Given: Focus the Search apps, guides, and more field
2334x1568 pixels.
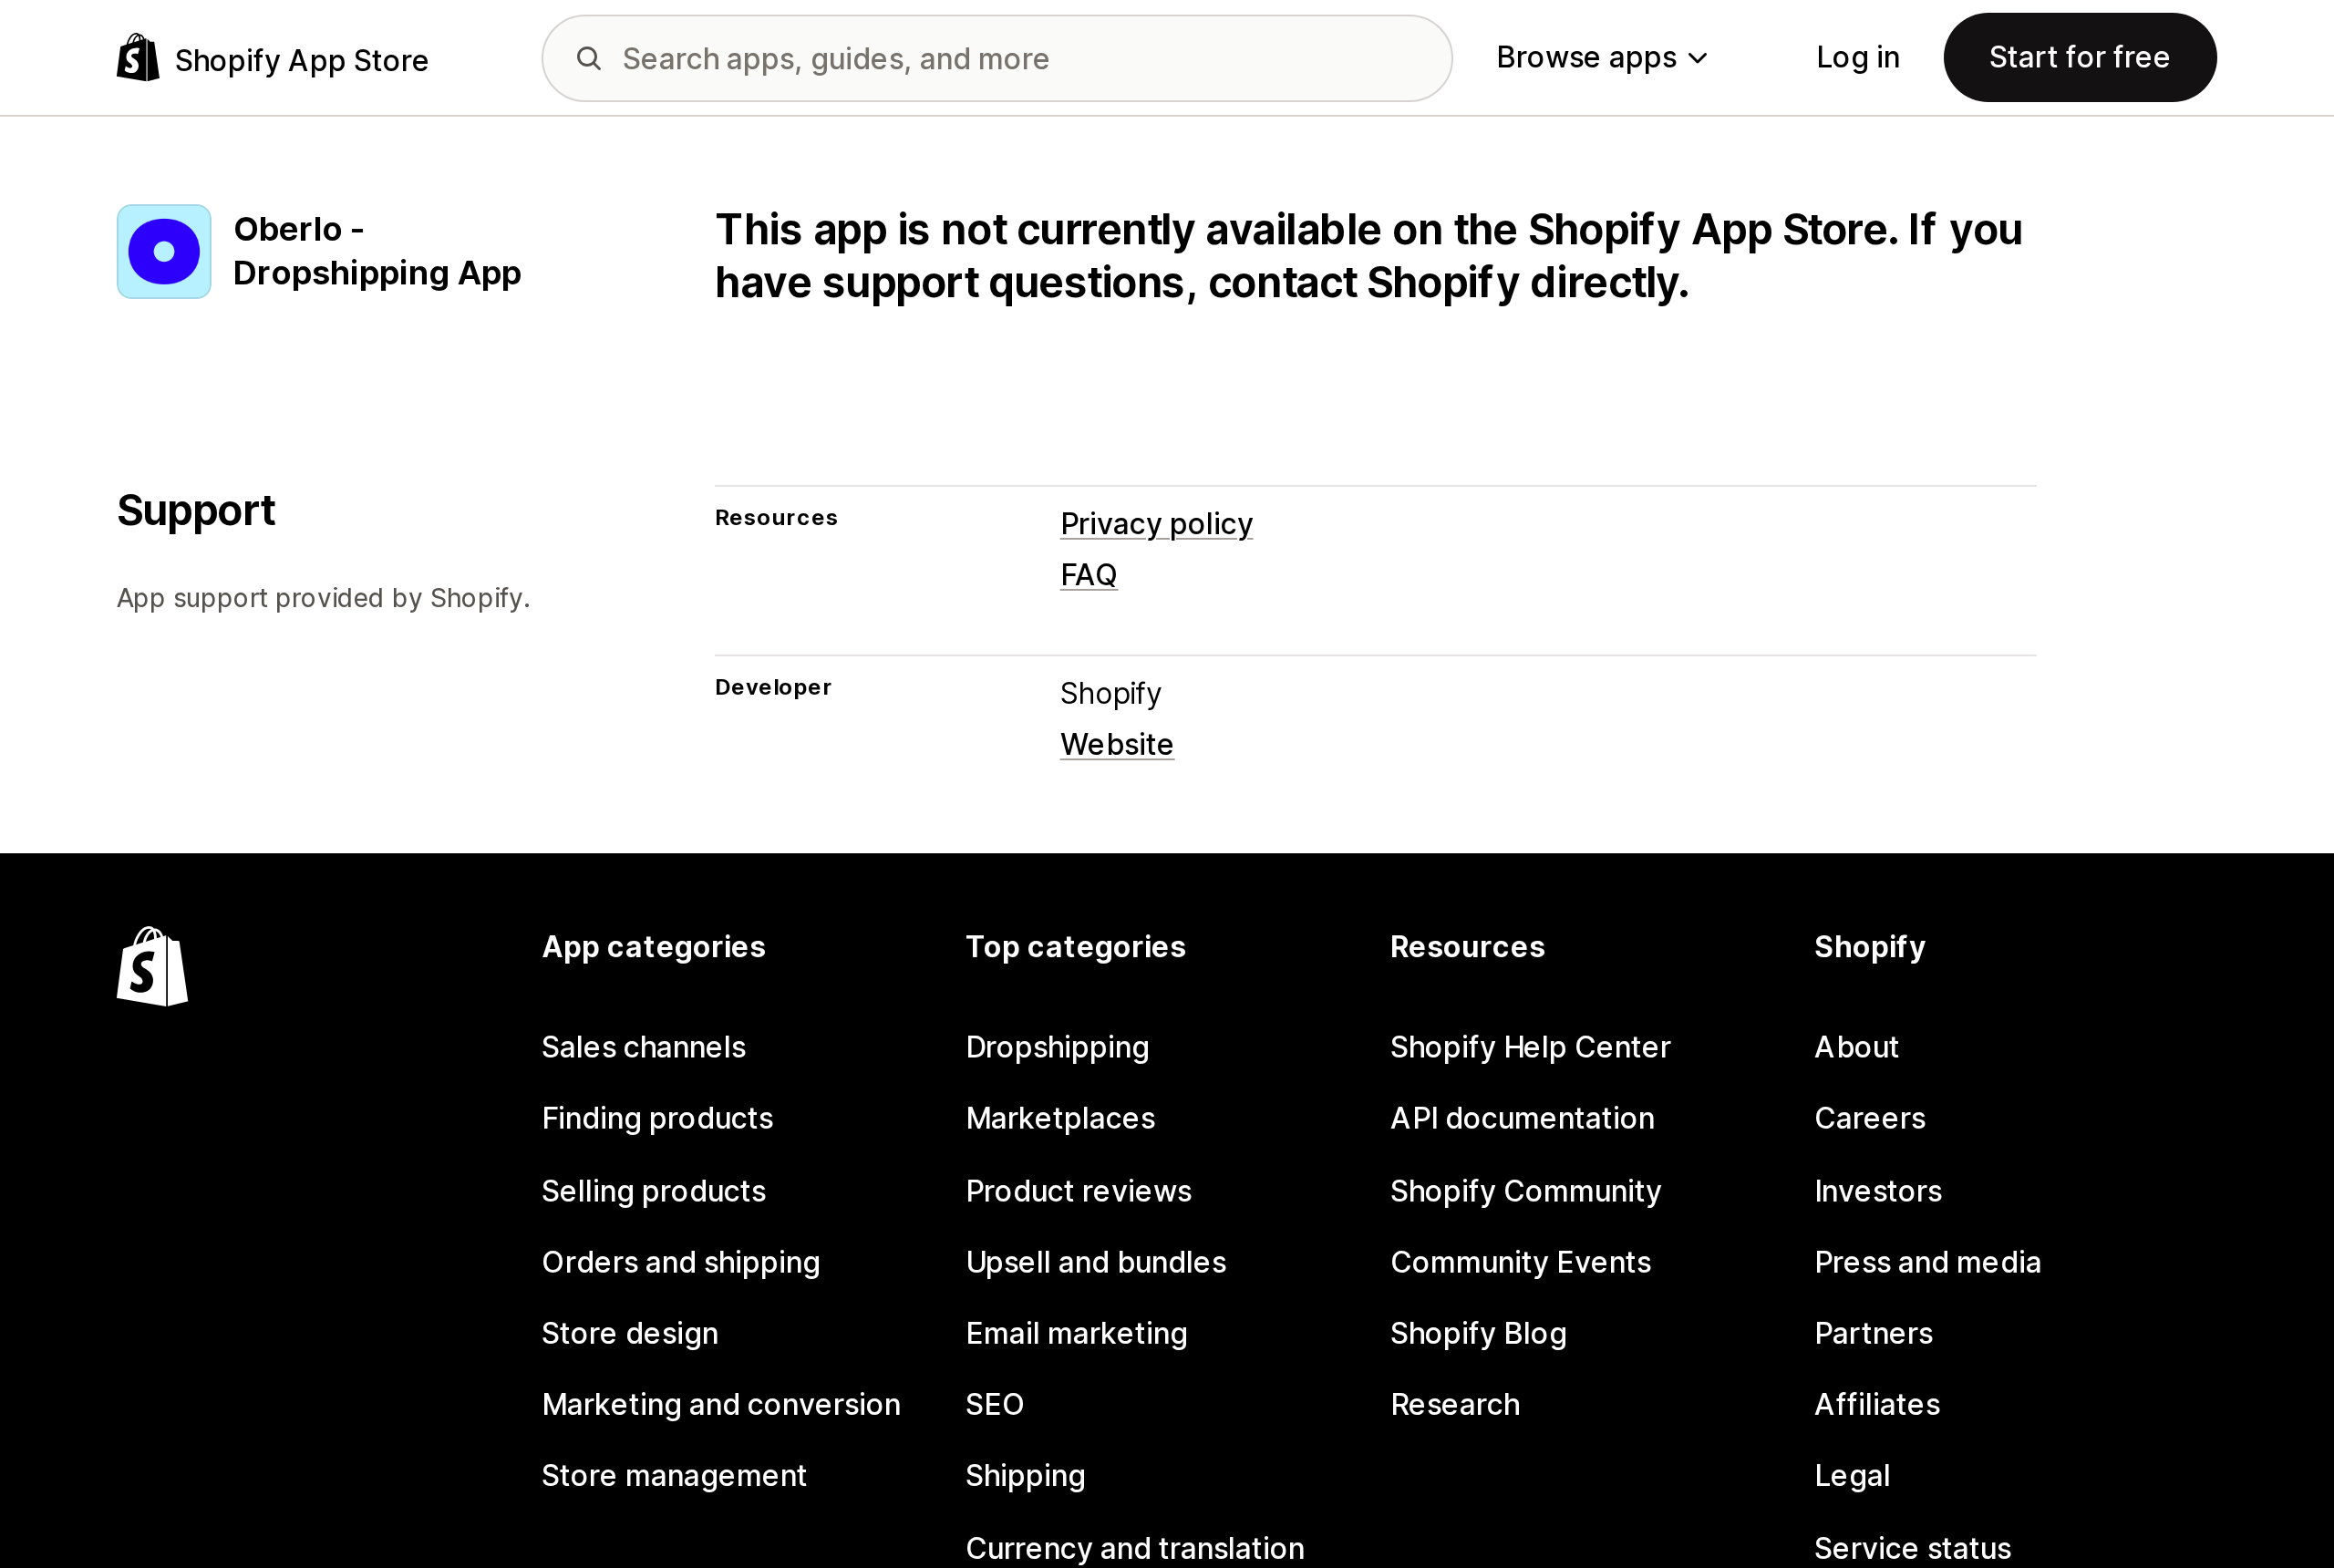Looking at the screenshot, I should 997,58.
